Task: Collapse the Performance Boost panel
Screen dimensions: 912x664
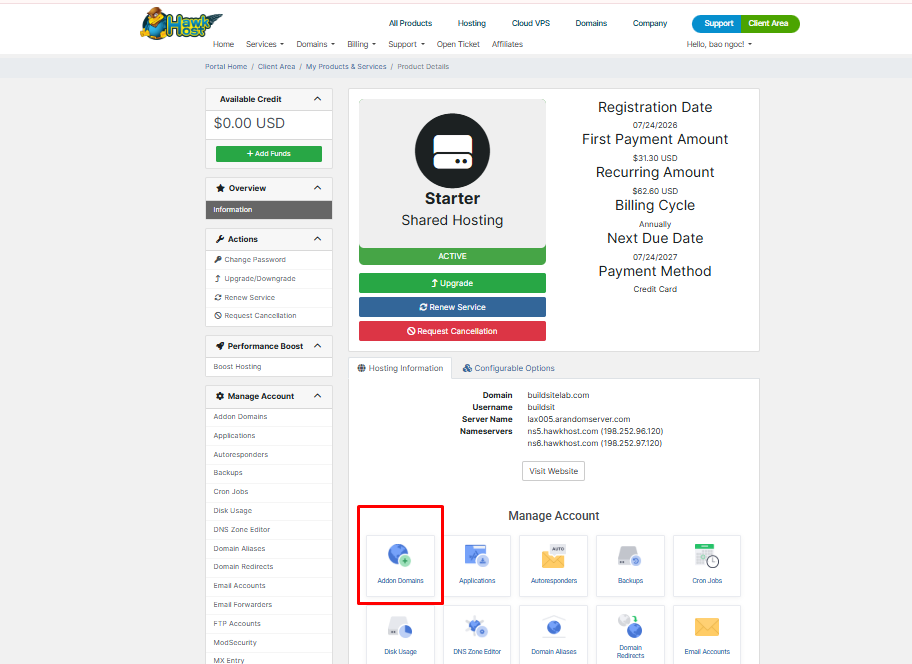Action: (x=318, y=346)
